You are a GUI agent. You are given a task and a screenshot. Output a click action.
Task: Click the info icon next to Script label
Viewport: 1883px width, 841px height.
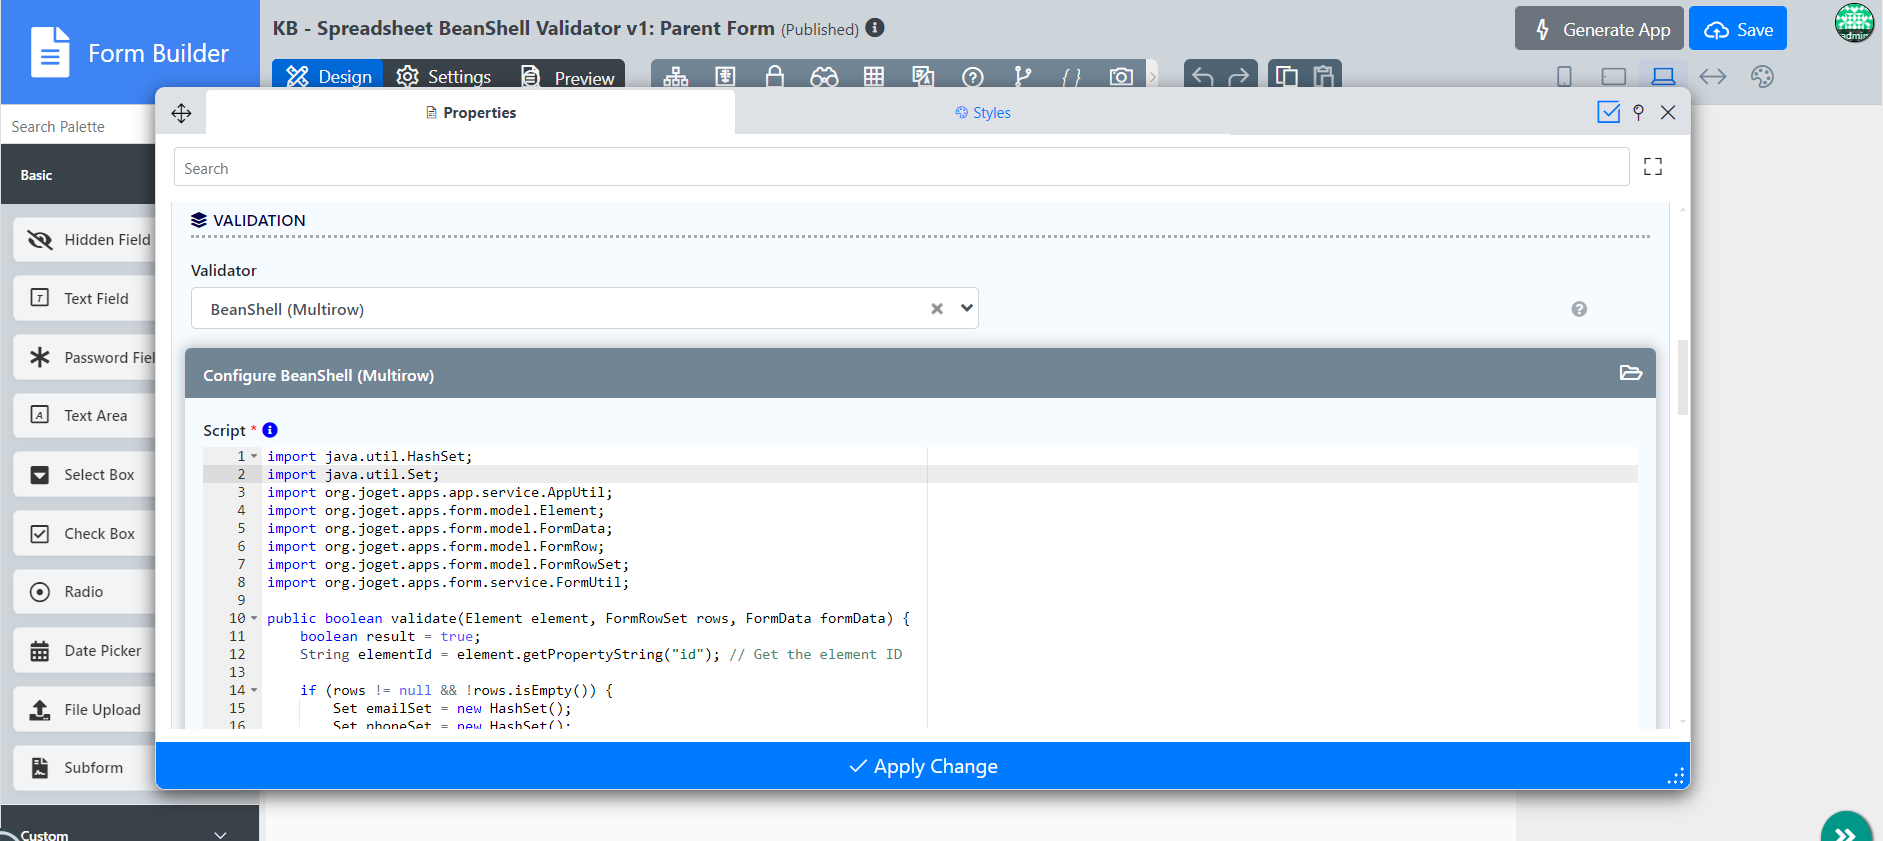270,430
